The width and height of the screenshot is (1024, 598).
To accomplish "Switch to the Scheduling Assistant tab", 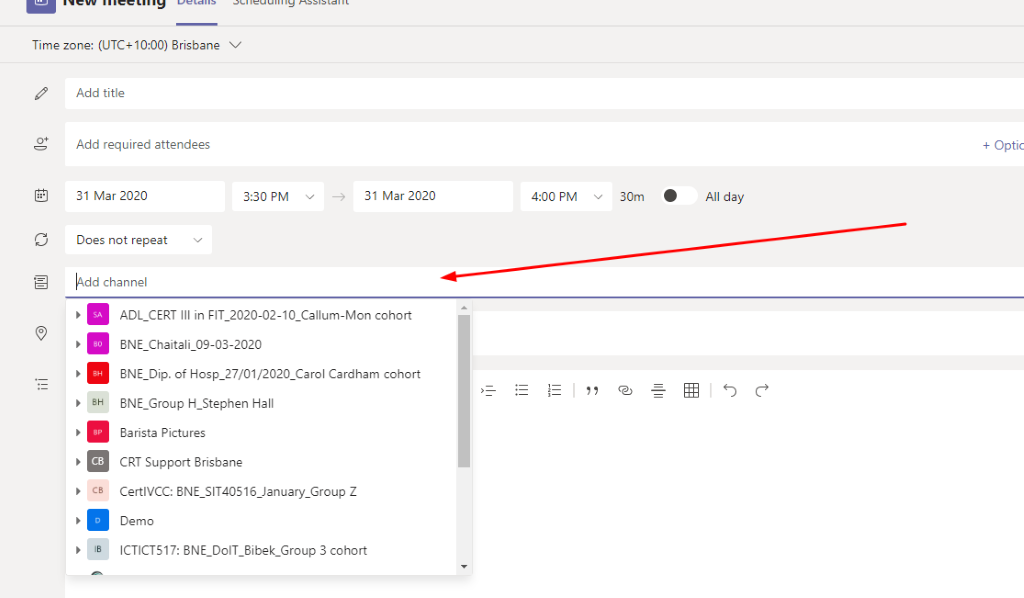I will [291, 4].
